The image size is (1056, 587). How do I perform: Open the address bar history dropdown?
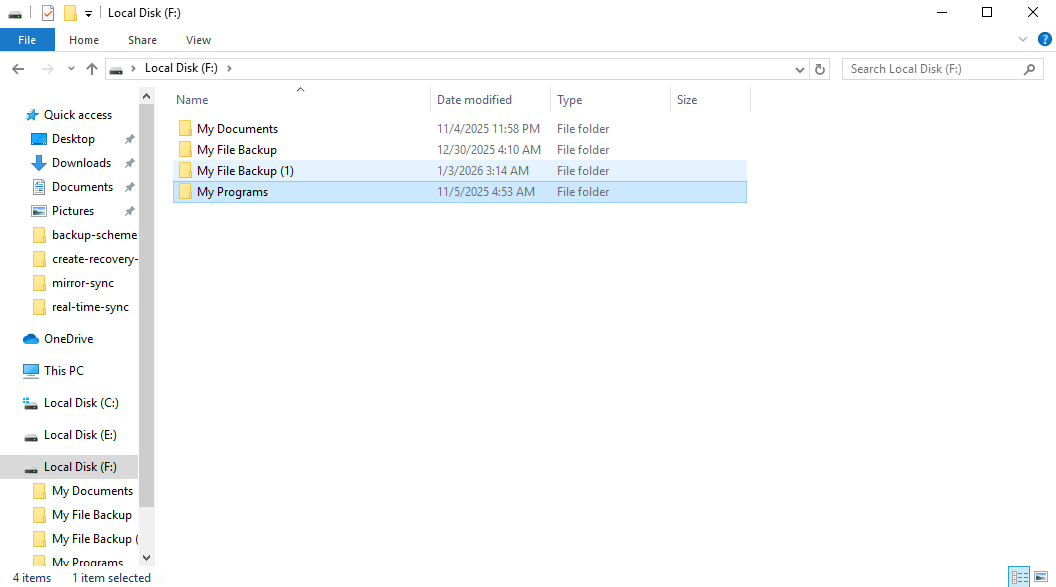click(799, 69)
